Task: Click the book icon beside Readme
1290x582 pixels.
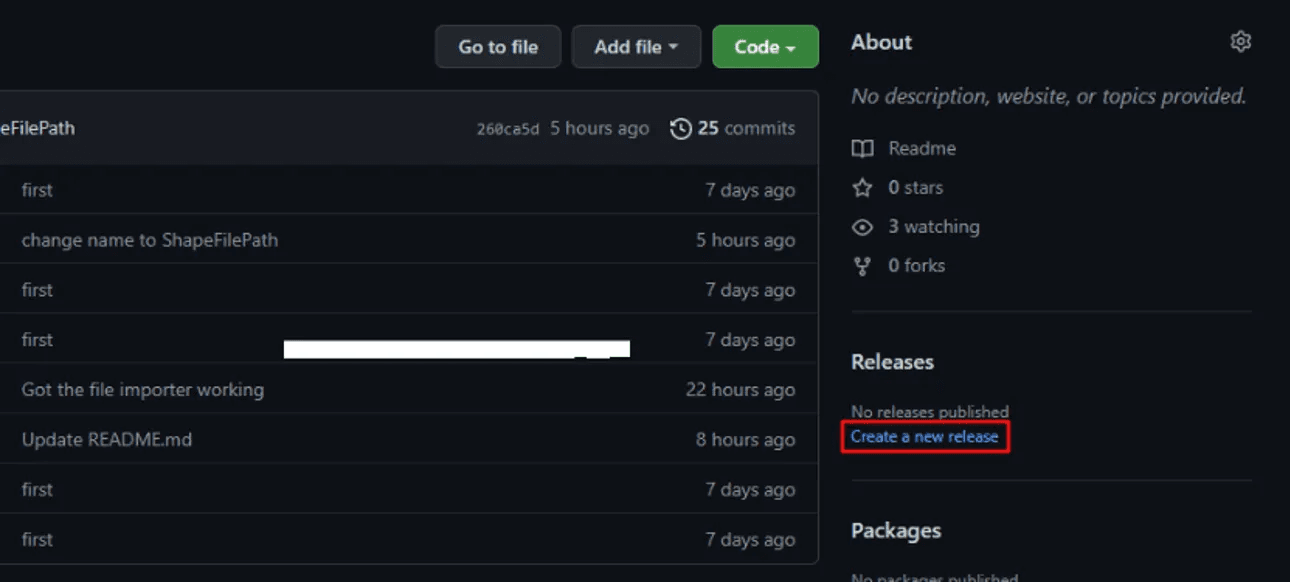Action: pyautogui.click(x=862, y=149)
